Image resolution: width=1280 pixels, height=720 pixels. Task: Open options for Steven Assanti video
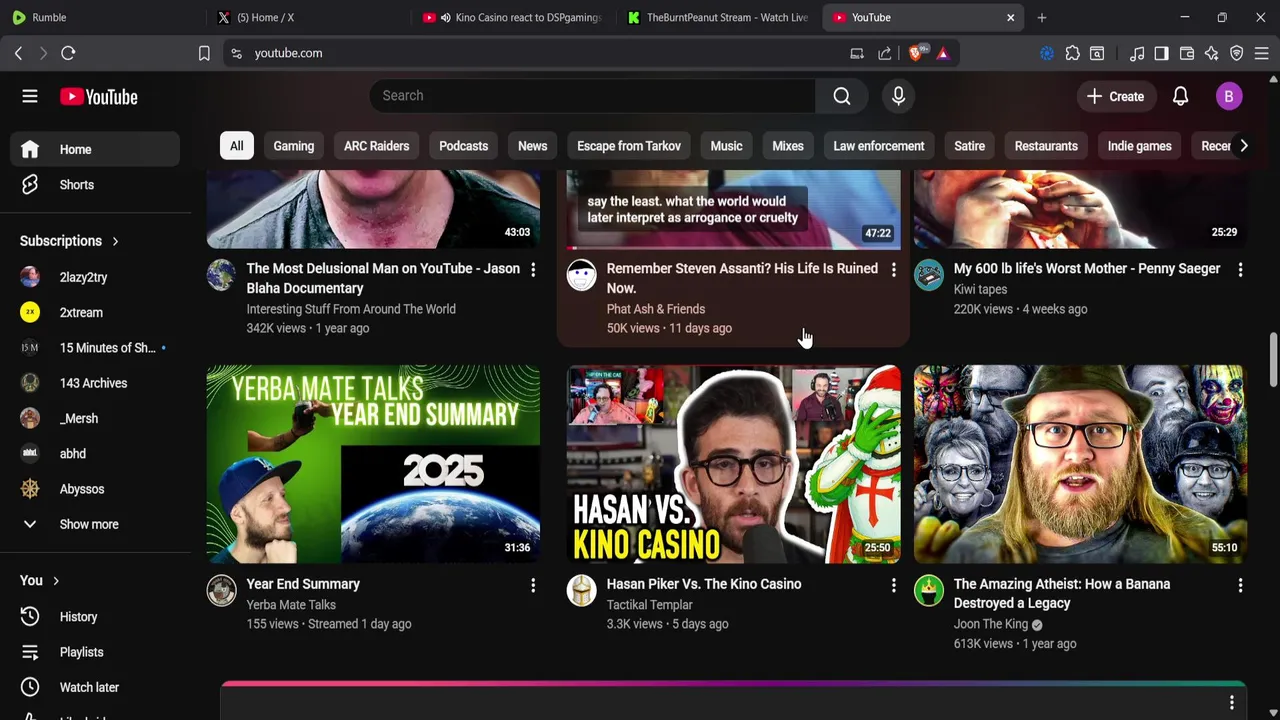pos(893,270)
